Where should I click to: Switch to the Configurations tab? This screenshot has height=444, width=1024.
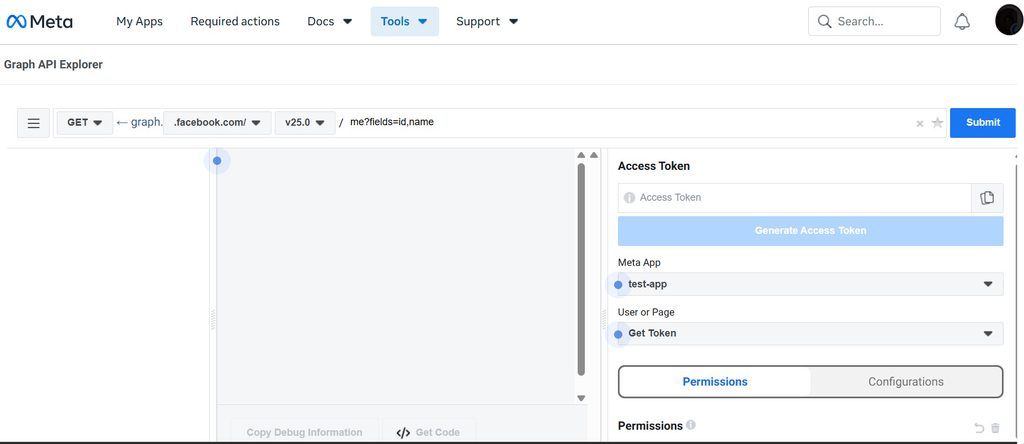point(906,382)
